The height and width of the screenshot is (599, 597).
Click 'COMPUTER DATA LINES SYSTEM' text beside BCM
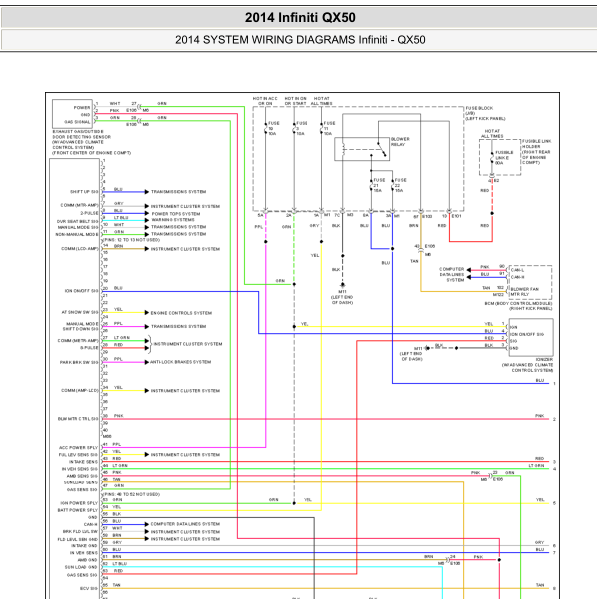click(x=451, y=275)
